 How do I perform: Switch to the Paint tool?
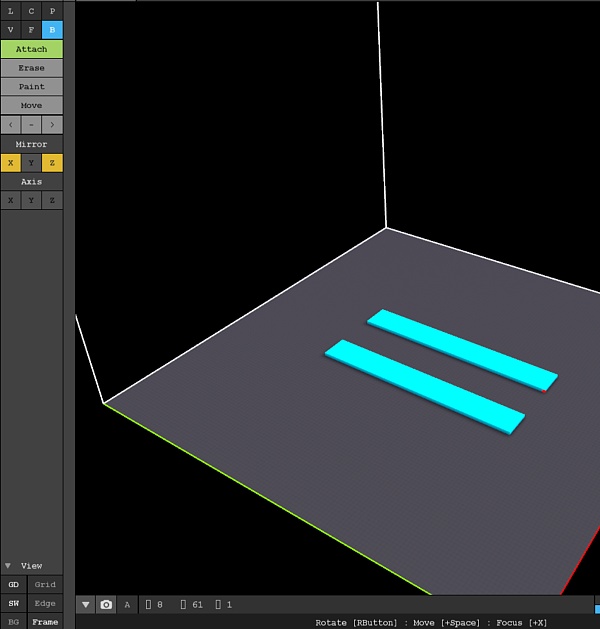(x=31, y=87)
